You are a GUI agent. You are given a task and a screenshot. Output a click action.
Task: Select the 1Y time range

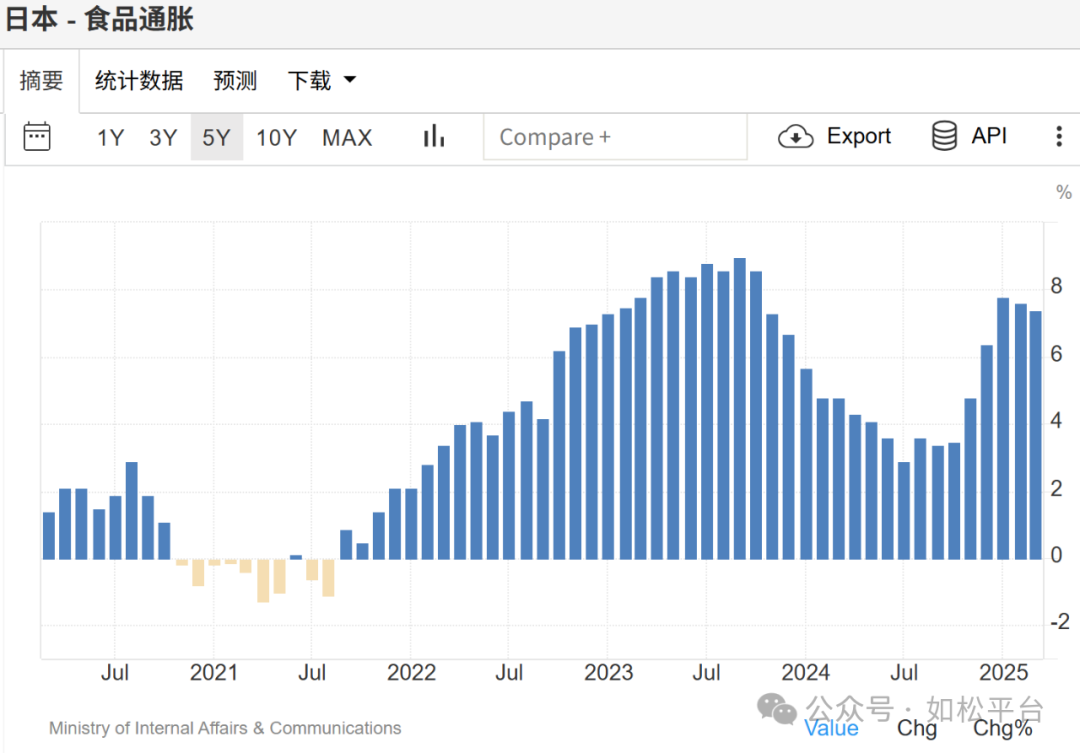pos(110,138)
